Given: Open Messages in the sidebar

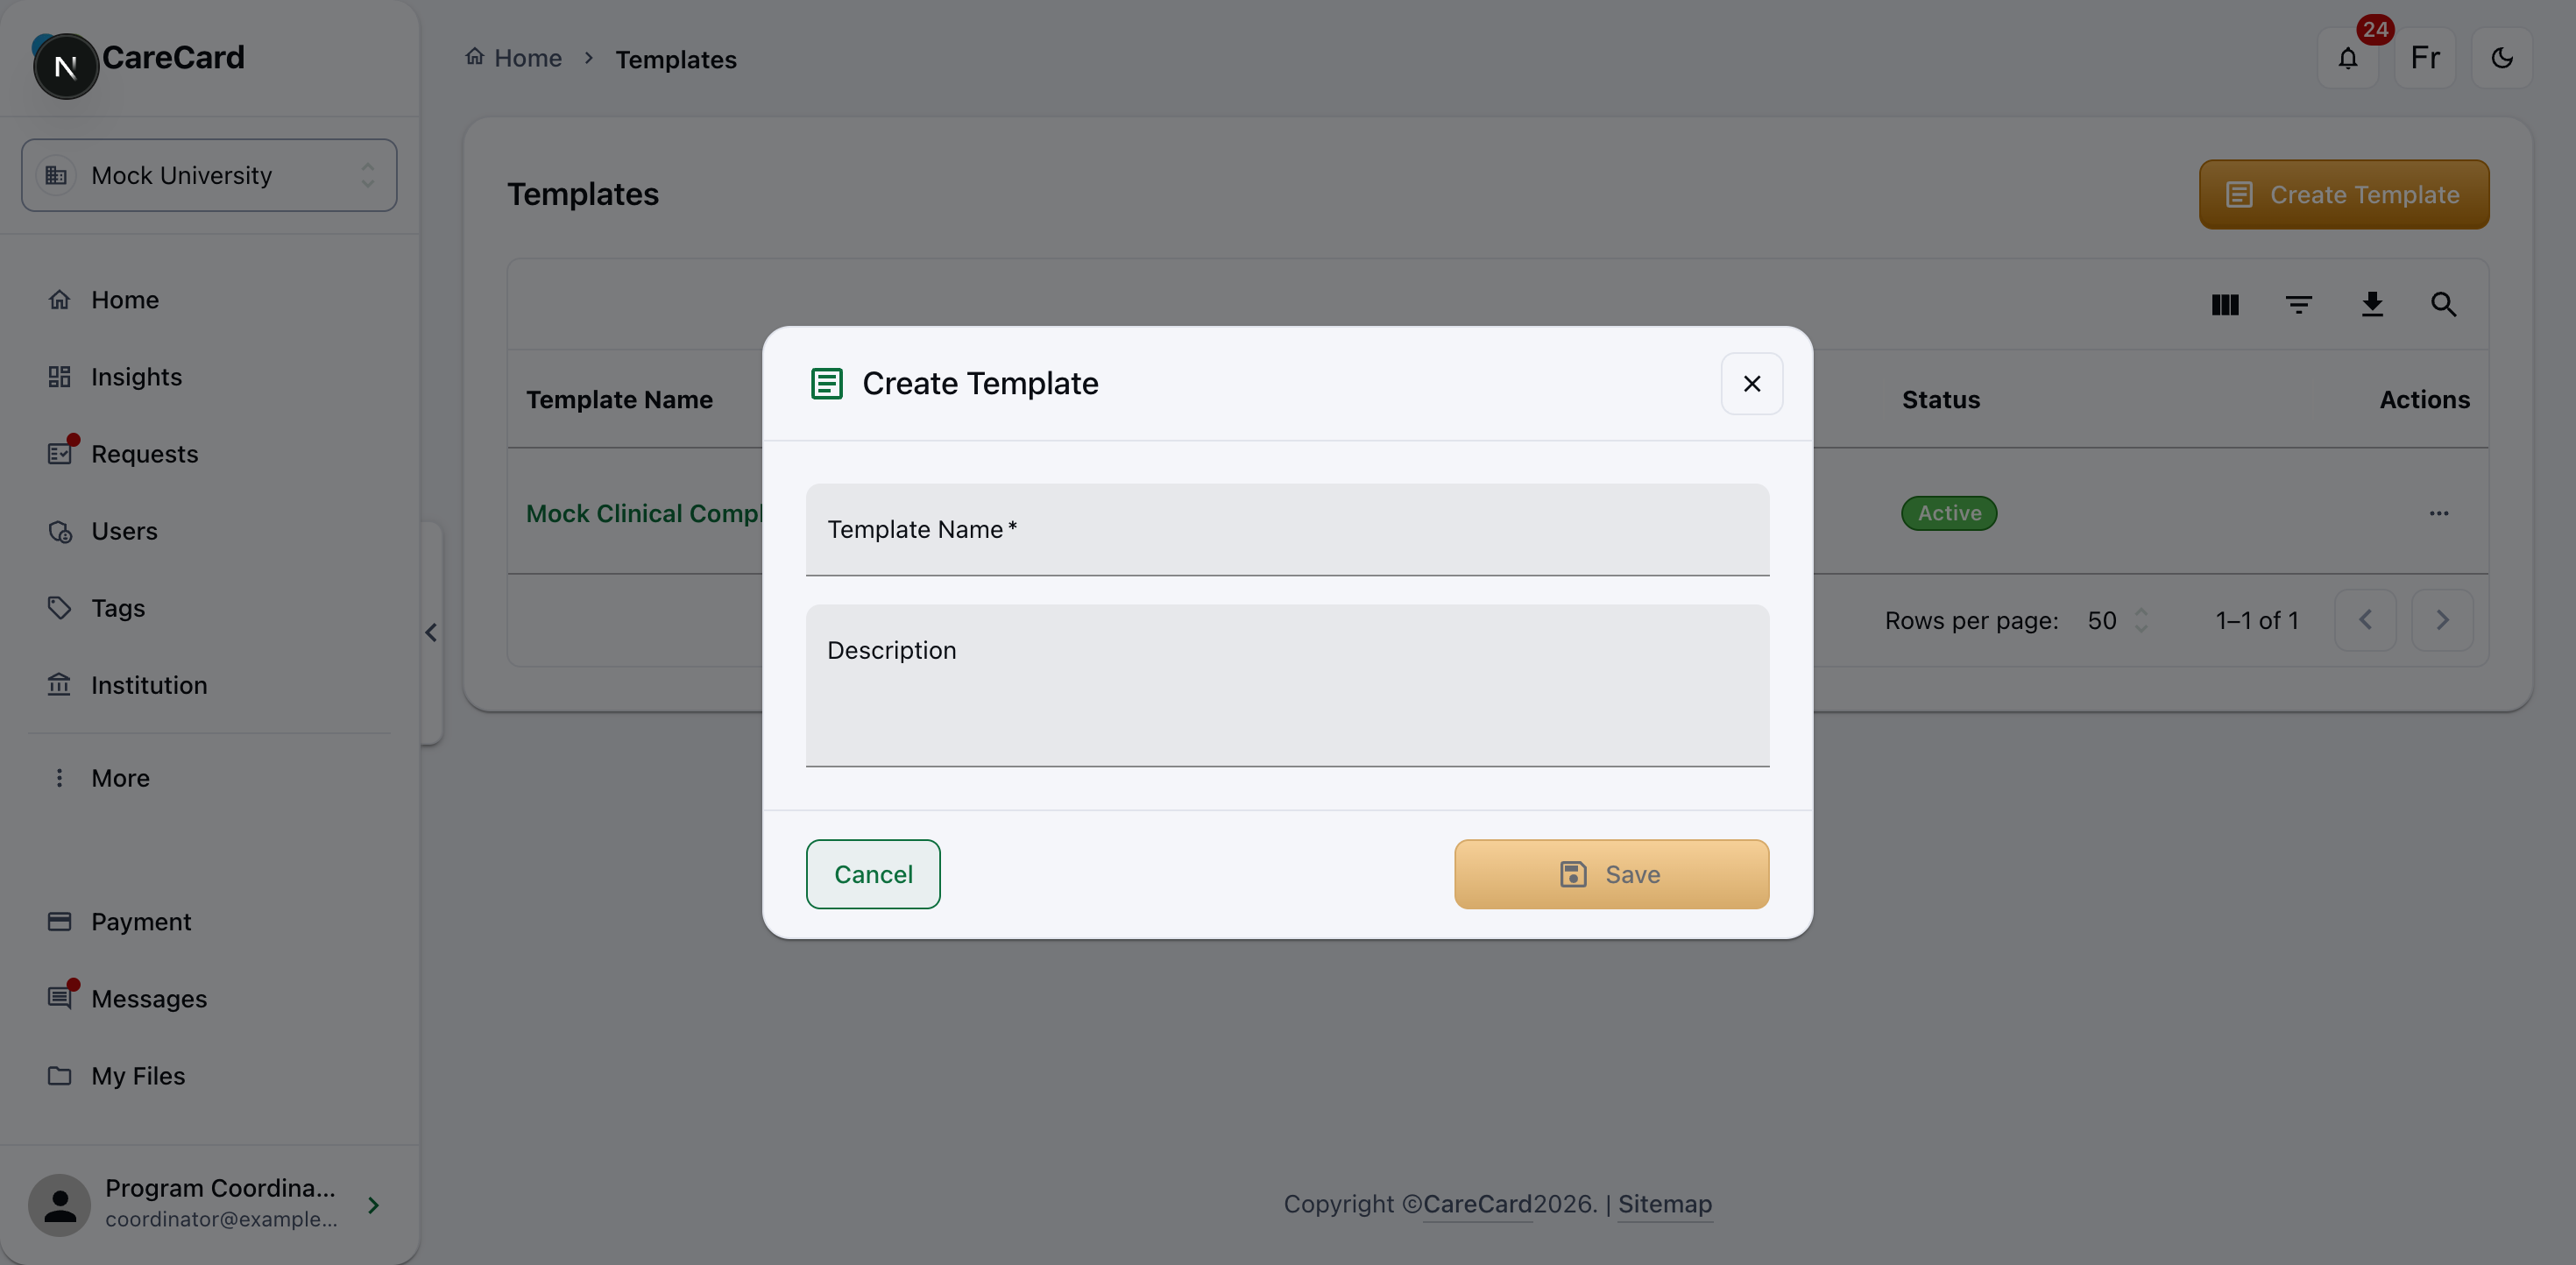Looking at the screenshot, I should 209,999.
